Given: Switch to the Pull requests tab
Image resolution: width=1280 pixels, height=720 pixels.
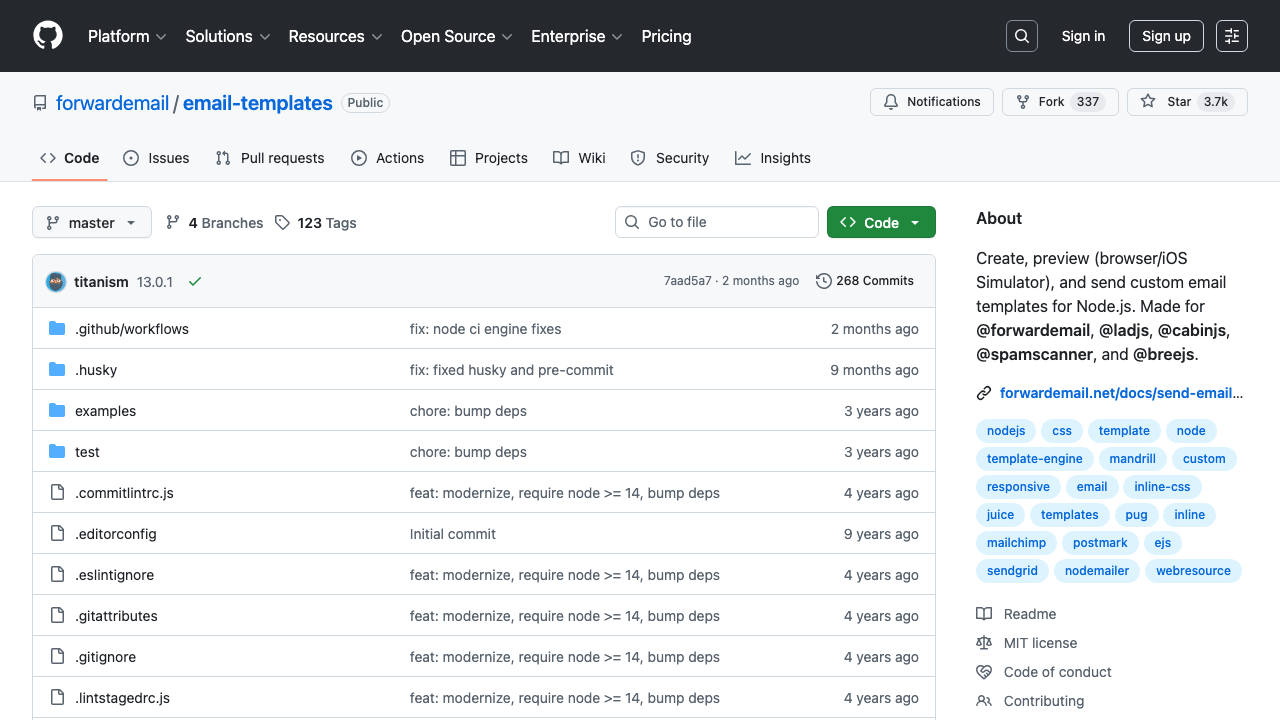Looking at the screenshot, I should click(269, 157).
